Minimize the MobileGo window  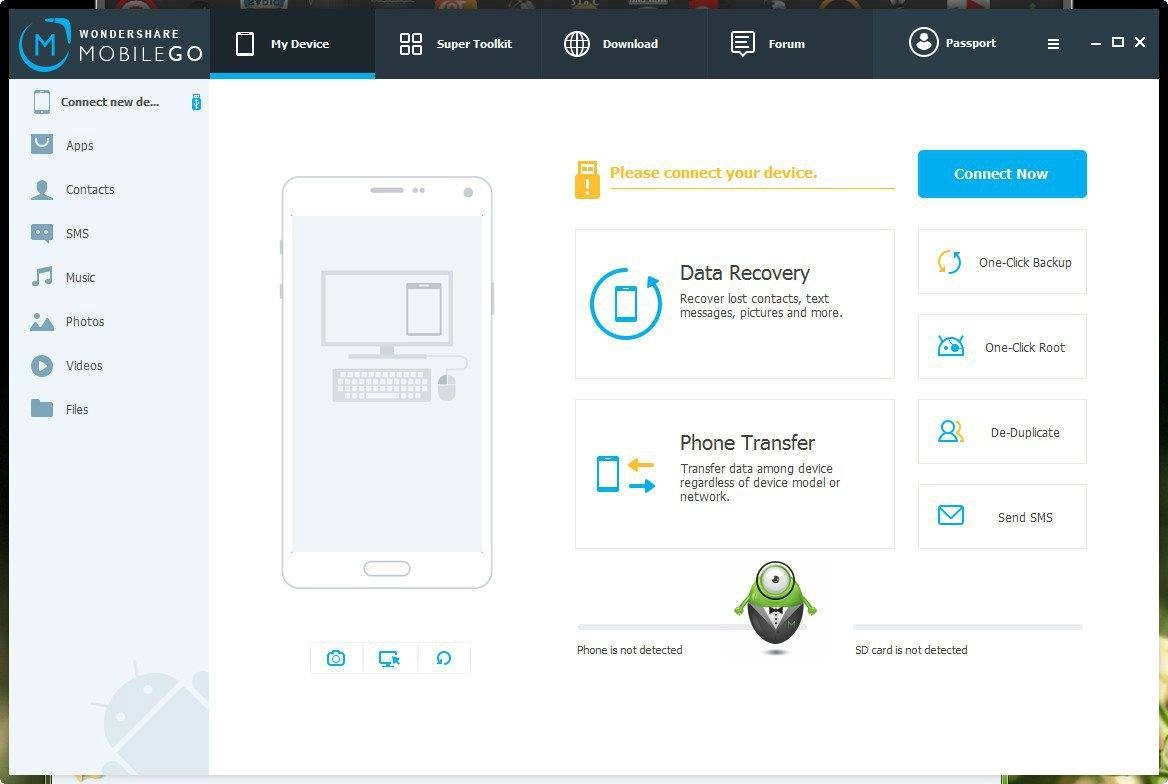tap(1096, 43)
